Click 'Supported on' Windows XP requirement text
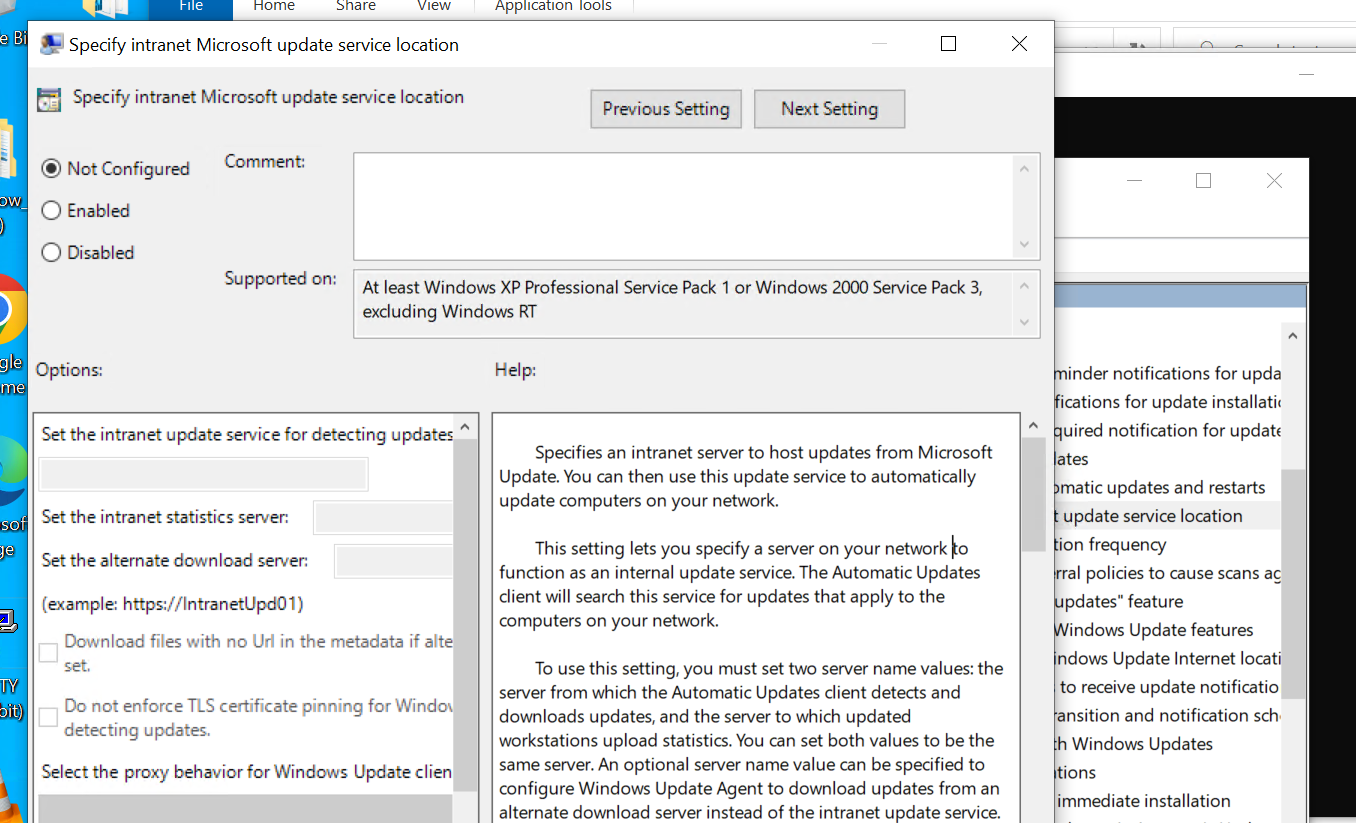Viewport: 1356px width, 823px height. click(x=672, y=299)
